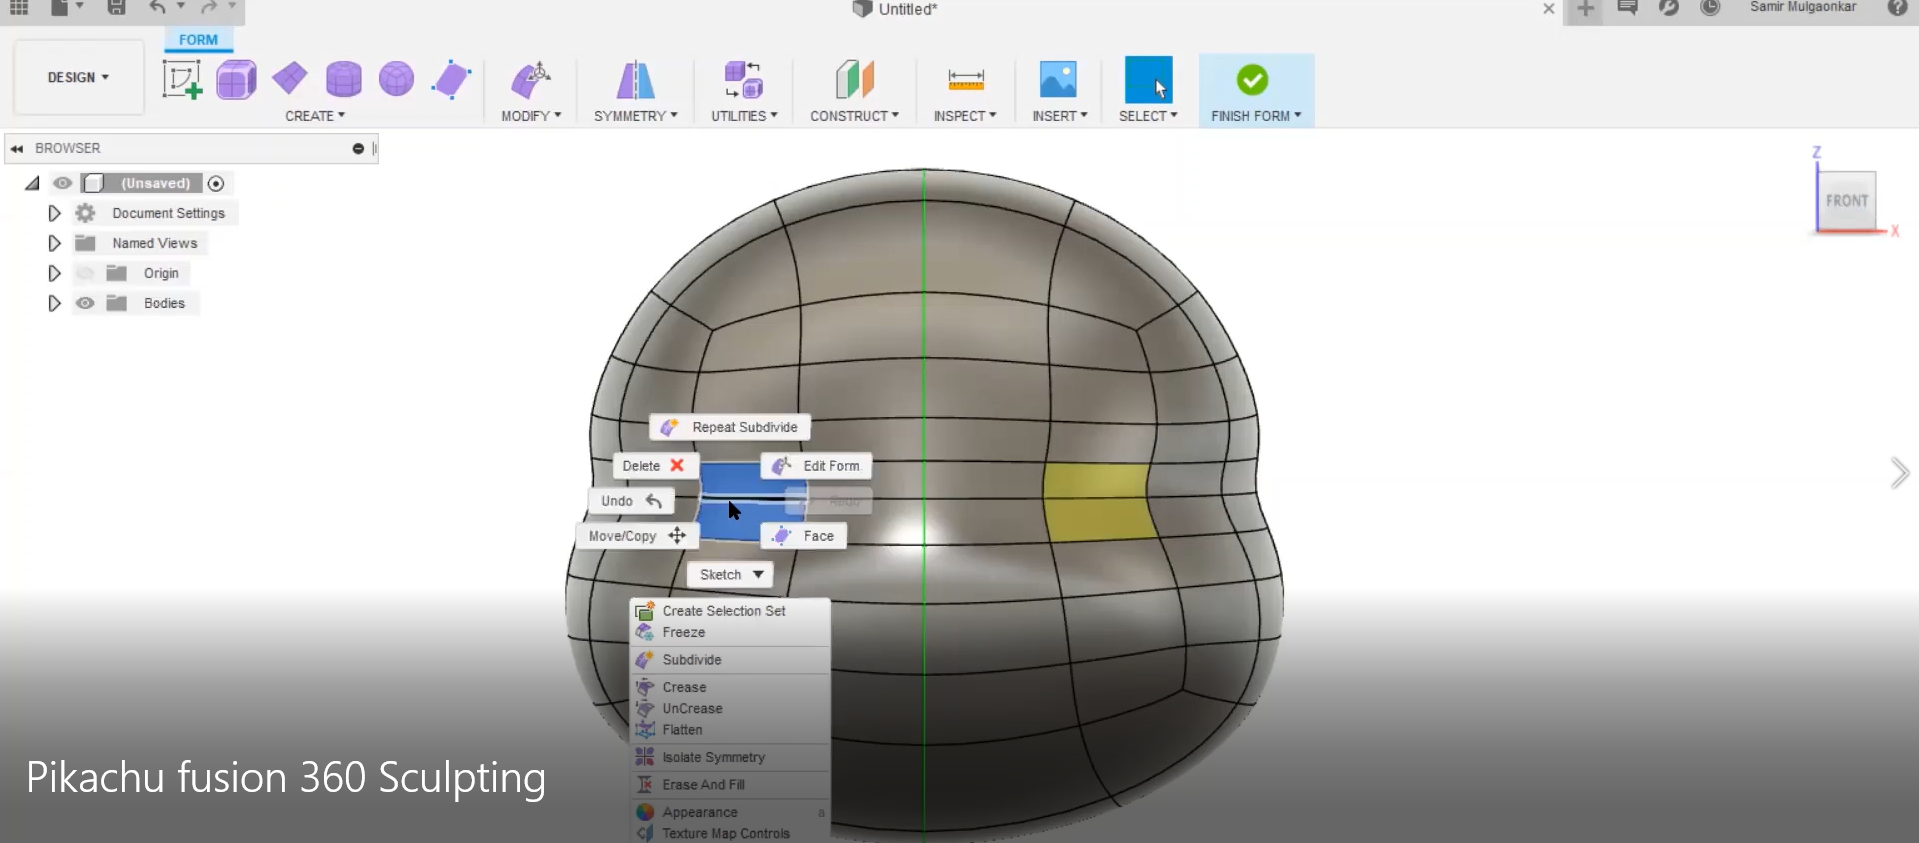This screenshot has height=843, width=1919.
Task: Click the Symmetry mirror icon
Action: 635,80
